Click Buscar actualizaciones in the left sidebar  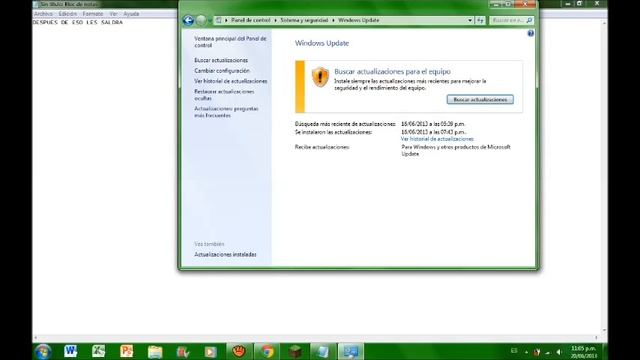point(221,60)
